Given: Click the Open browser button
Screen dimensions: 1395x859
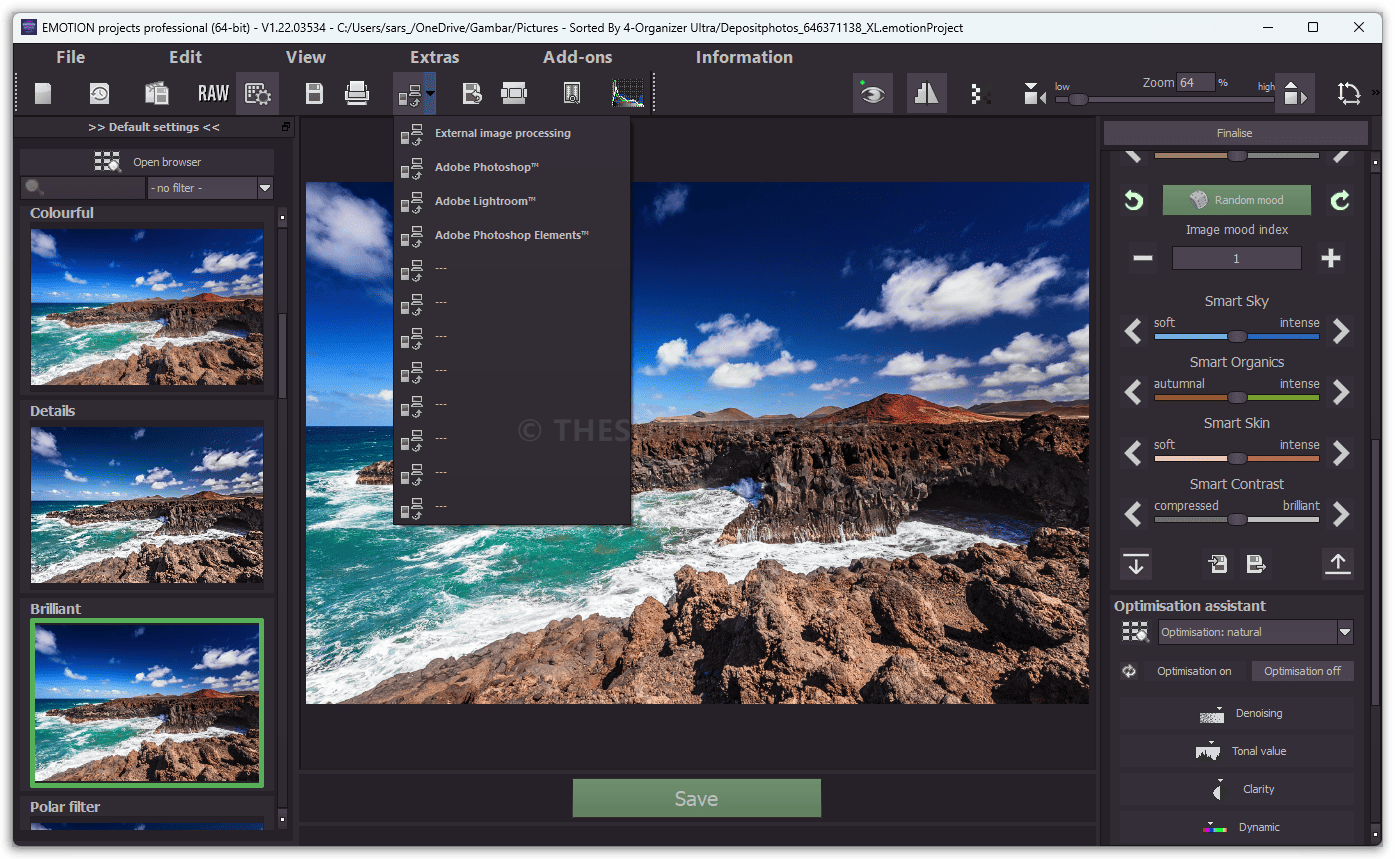Looking at the screenshot, I should 147,162.
